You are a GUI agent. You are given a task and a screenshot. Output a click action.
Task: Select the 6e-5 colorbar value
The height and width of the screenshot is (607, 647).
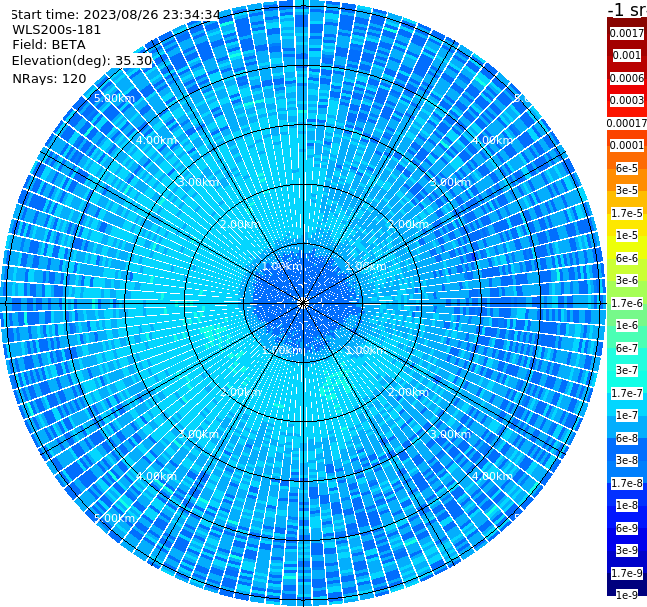pyautogui.click(x=627, y=168)
